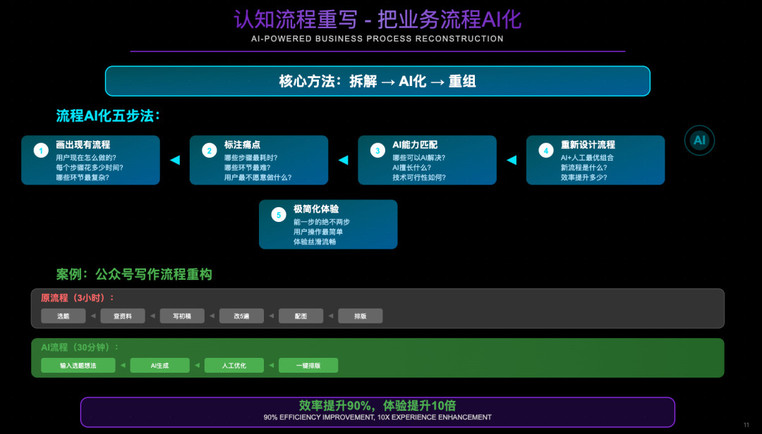Click the red label 原流程(3小时):
This screenshot has width=762, height=434.
[78, 298]
